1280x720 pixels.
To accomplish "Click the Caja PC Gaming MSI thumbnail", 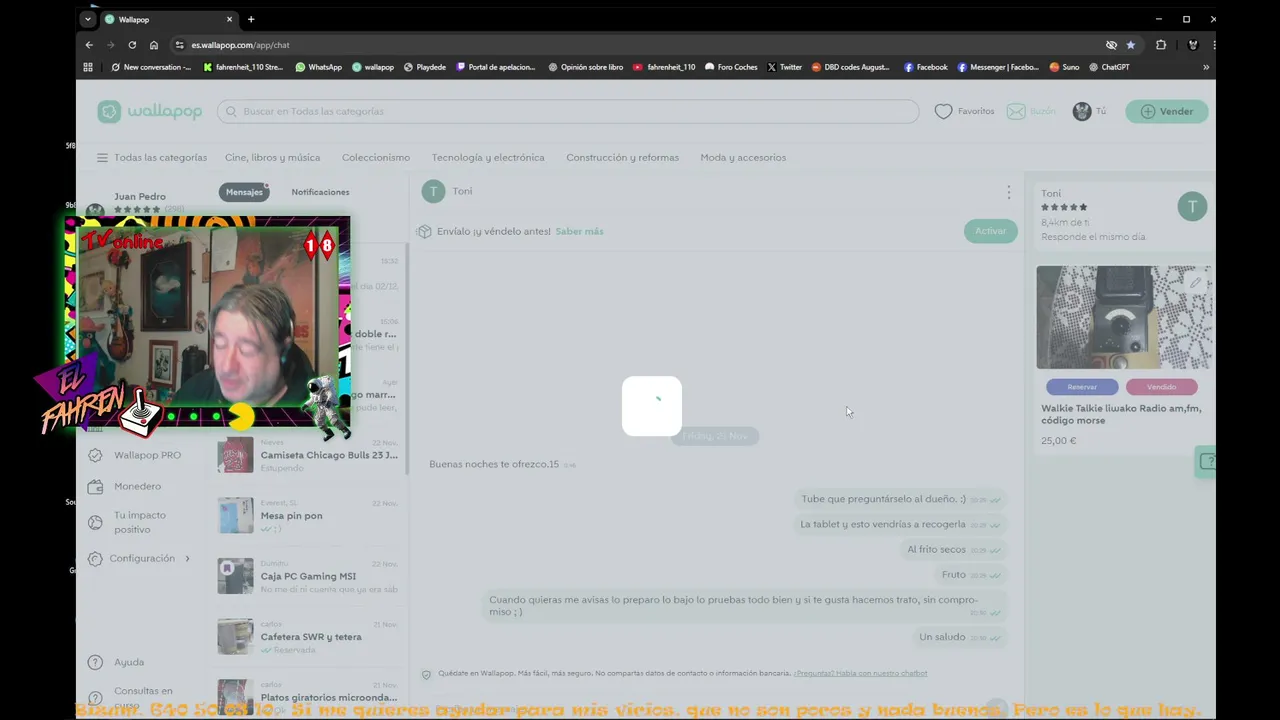I will click(x=236, y=576).
